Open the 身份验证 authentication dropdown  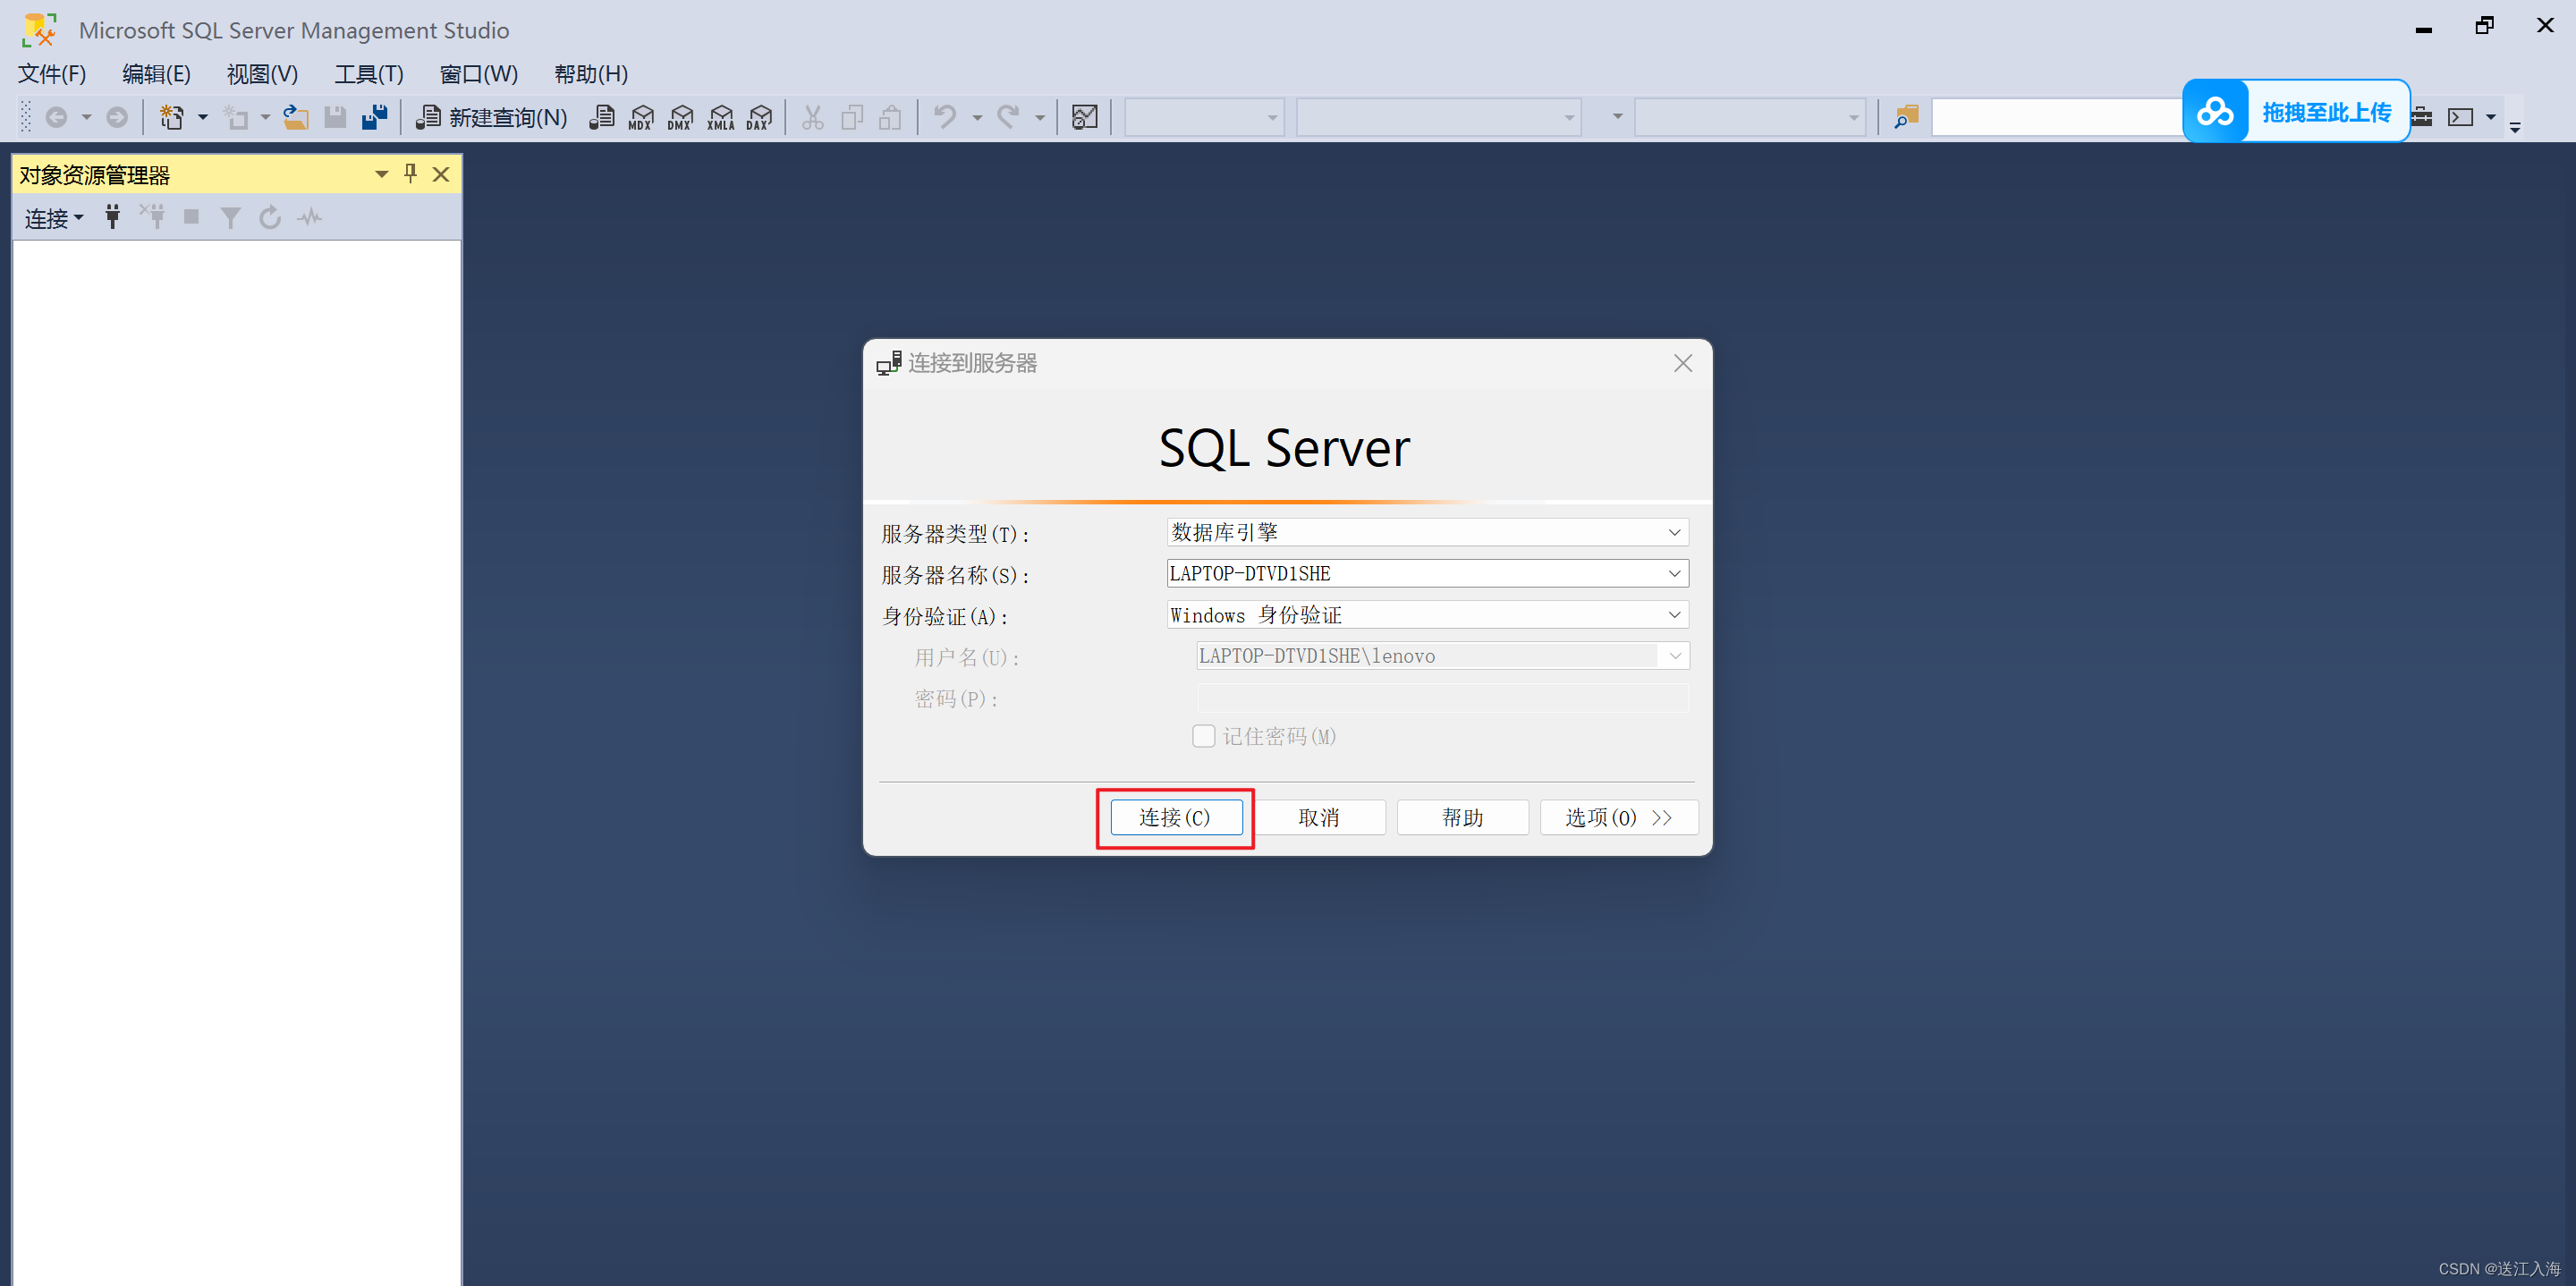point(1675,614)
